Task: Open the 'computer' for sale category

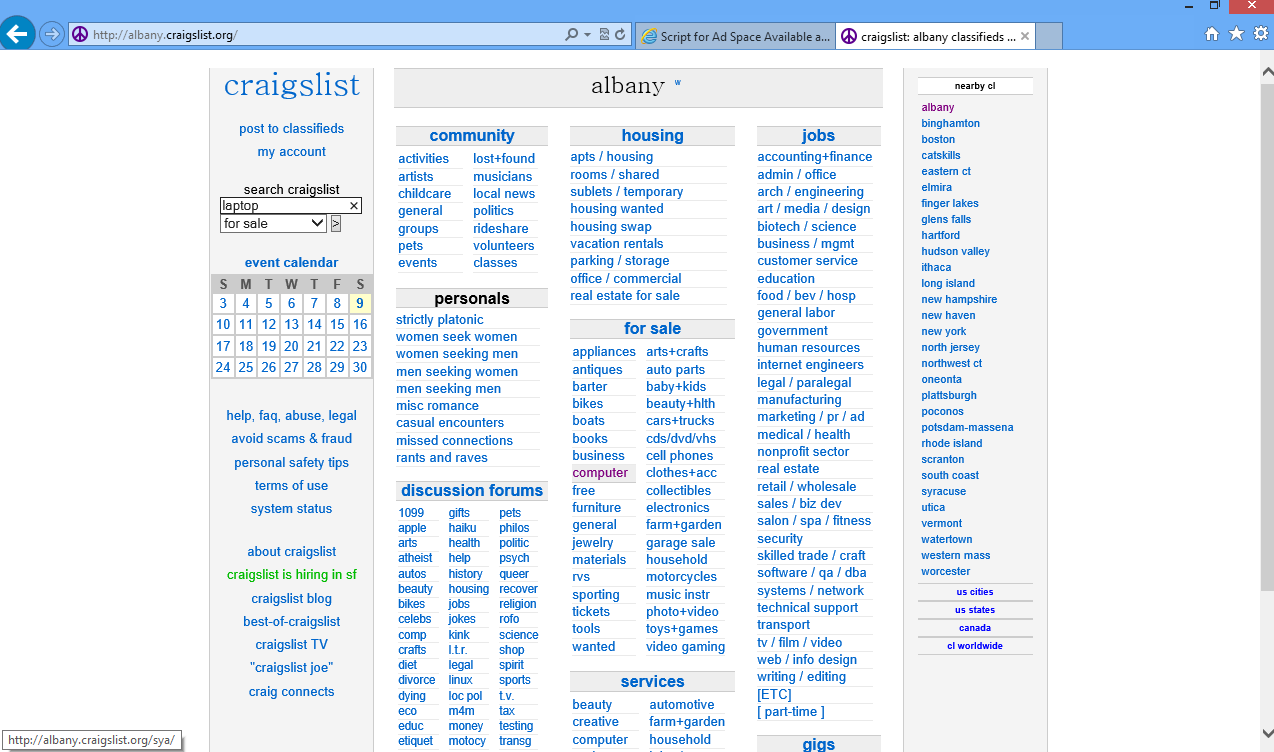Action: pos(600,473)
